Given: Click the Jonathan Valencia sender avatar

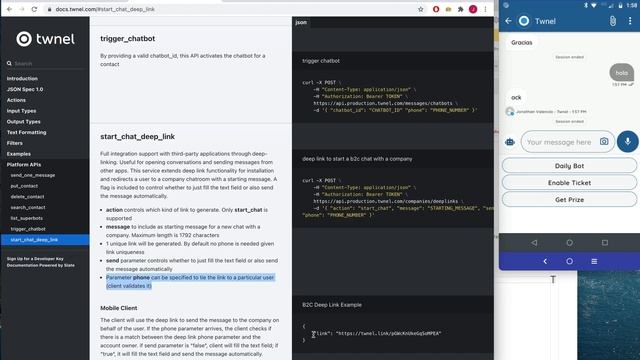Looking at the screenshot, I should (509, 111).
